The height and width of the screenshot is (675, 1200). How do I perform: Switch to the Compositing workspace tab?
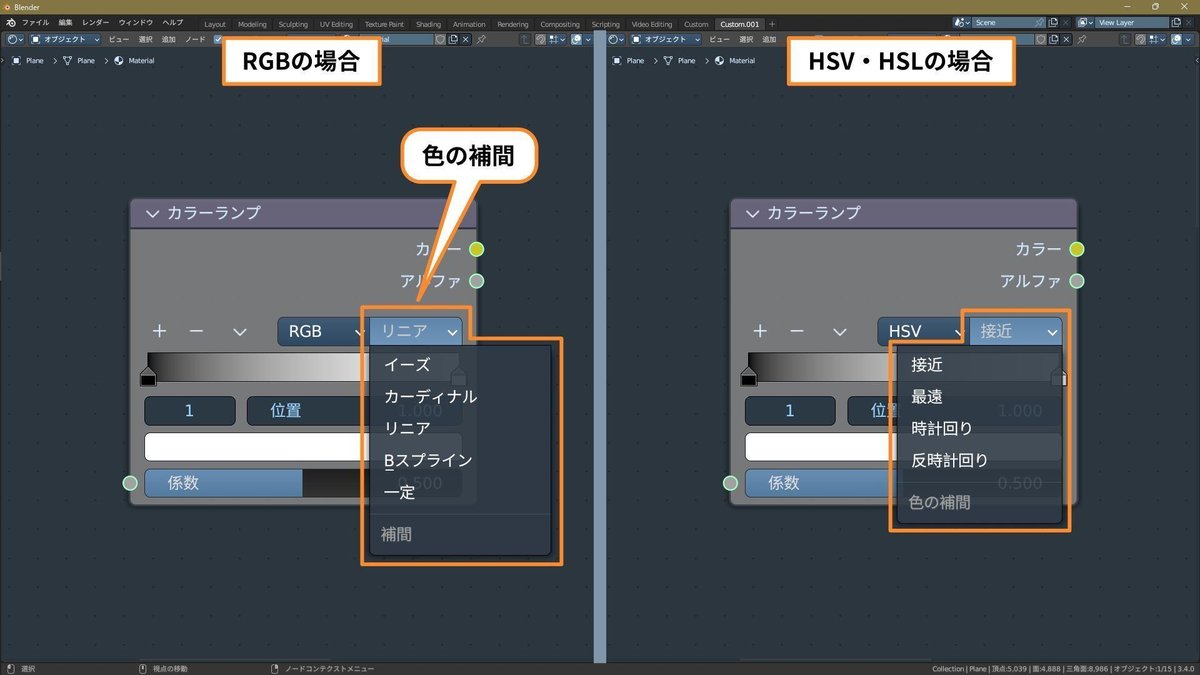click(x=560, y=24)
